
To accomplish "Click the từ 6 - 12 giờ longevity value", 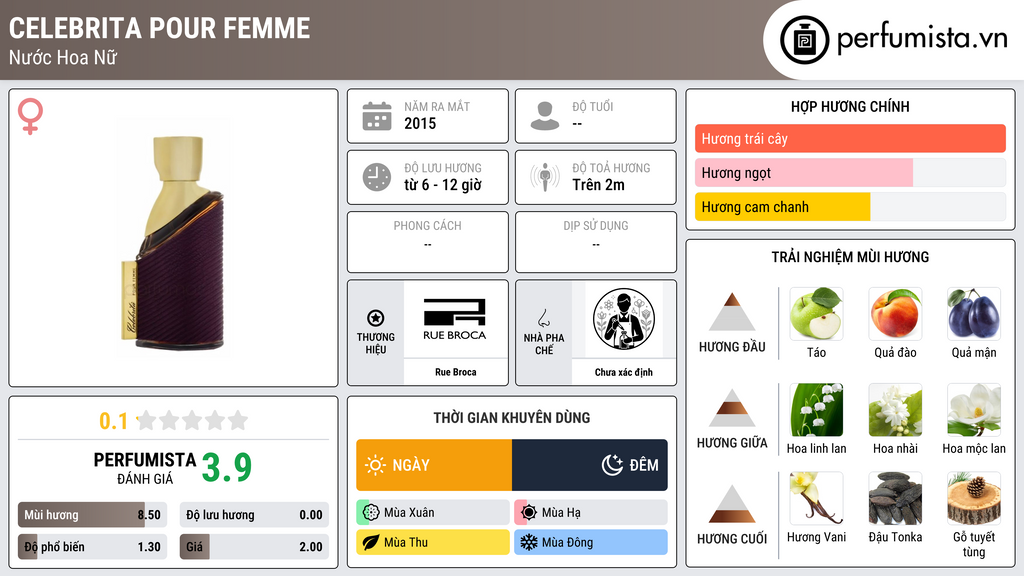I will [443, 185].
